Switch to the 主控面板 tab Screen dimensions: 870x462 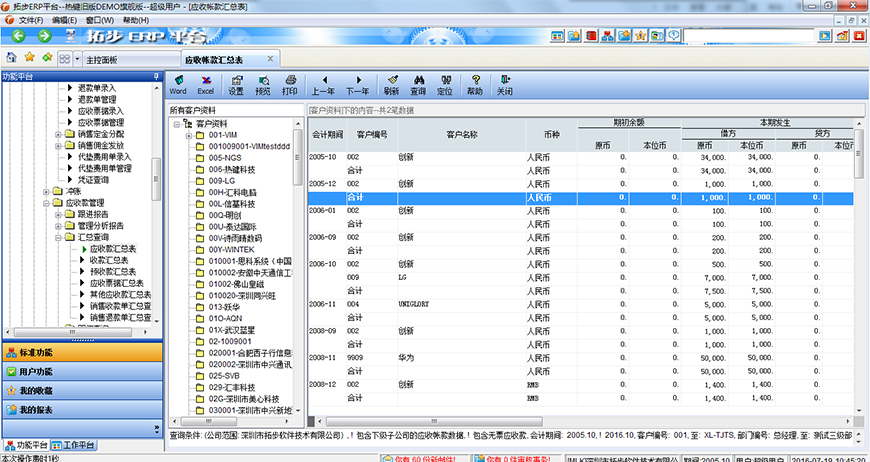click(123, 60)
